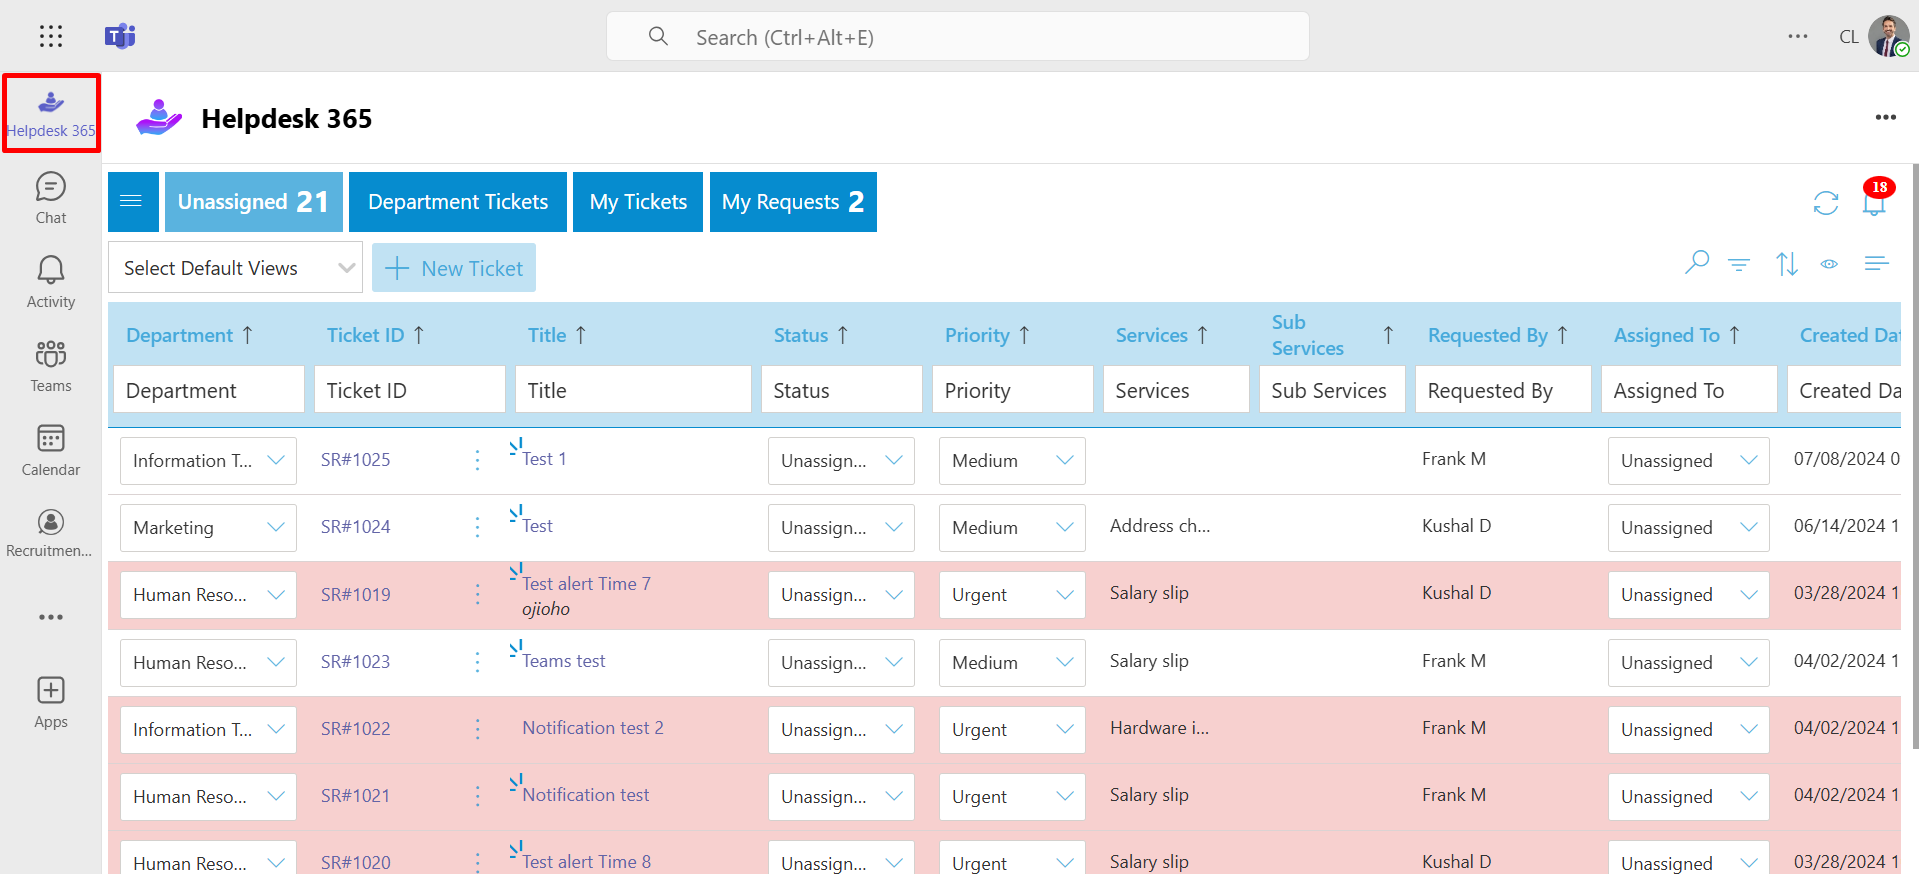Switch to My Tickets tab
Image resolution: width=1919 pixels, height=874 pixels.
[x=638, y=202]
